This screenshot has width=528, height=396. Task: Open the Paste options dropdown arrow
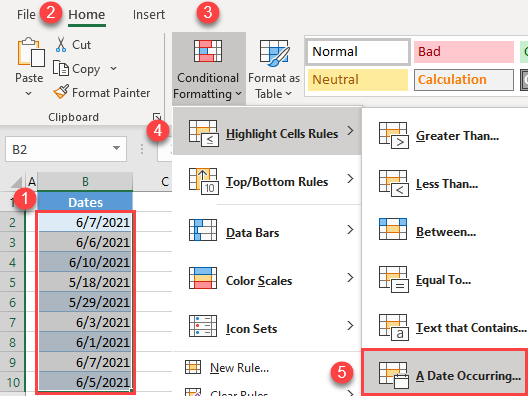[x=29, y=93]
